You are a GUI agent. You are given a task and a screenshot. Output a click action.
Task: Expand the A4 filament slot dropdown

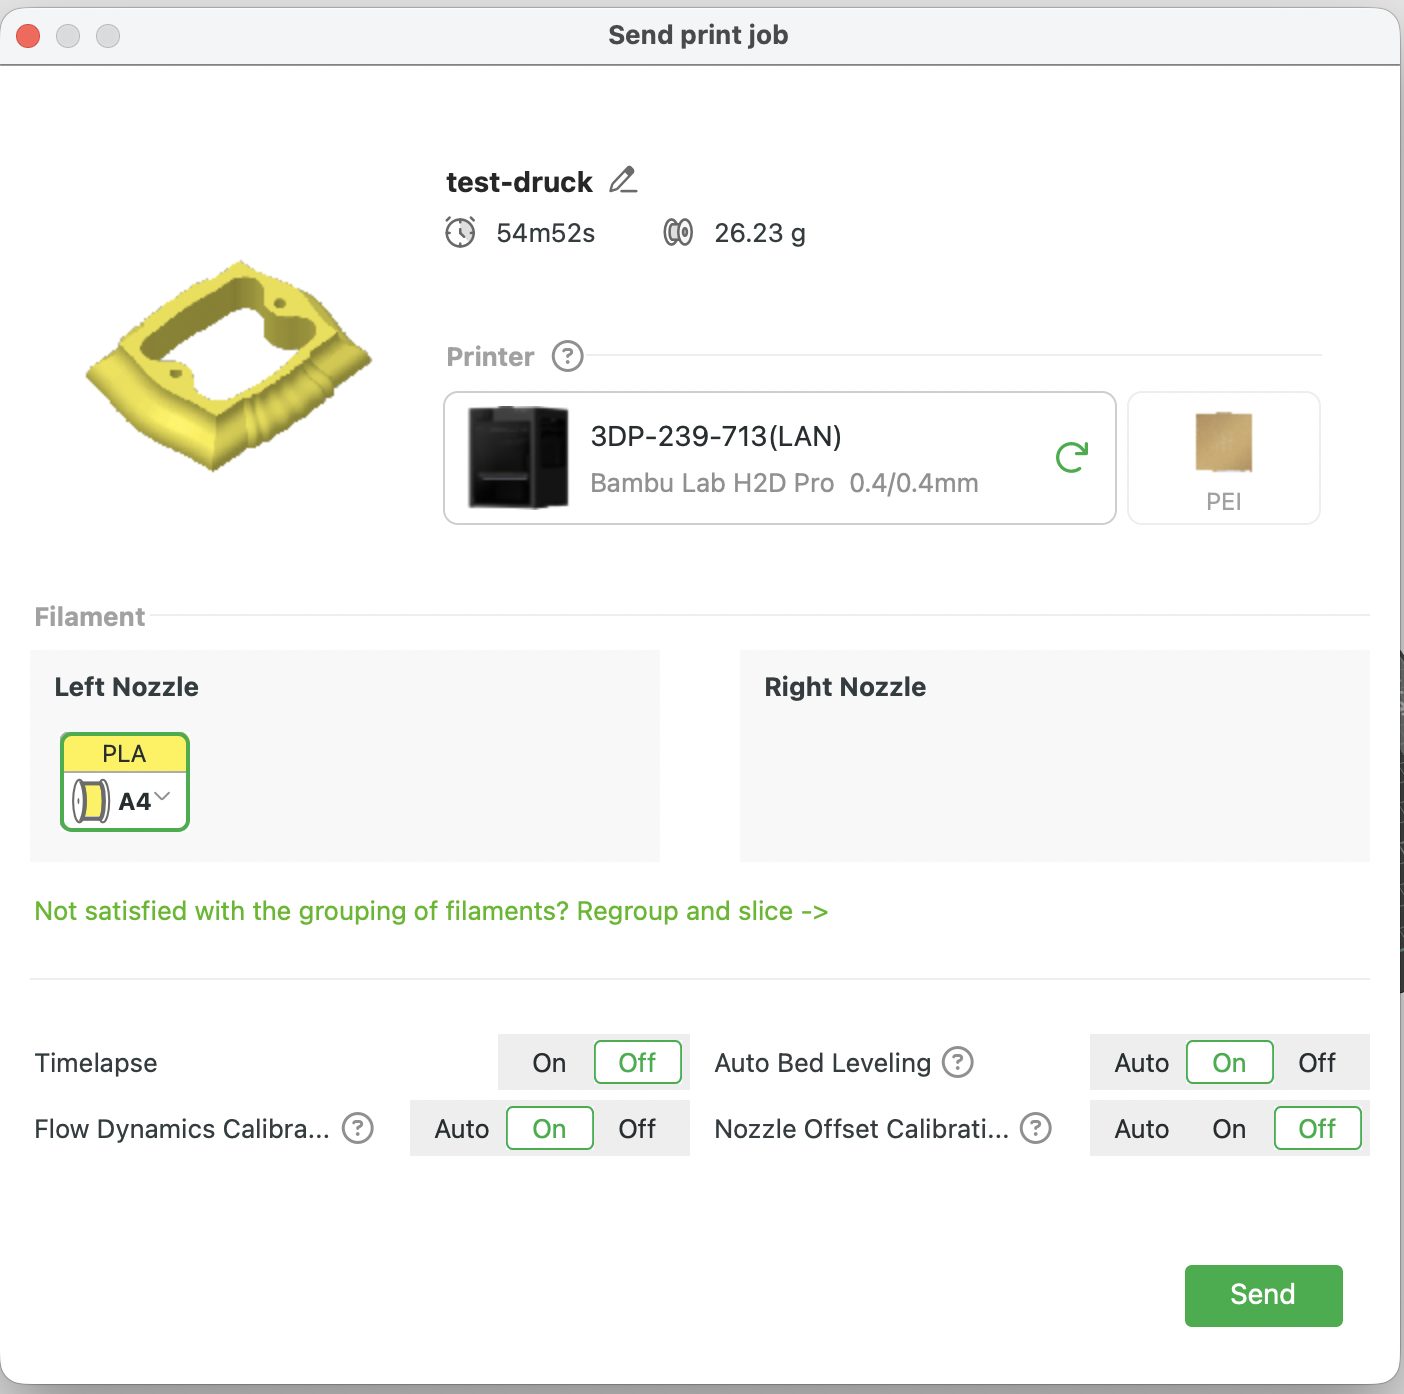(162, 797)
